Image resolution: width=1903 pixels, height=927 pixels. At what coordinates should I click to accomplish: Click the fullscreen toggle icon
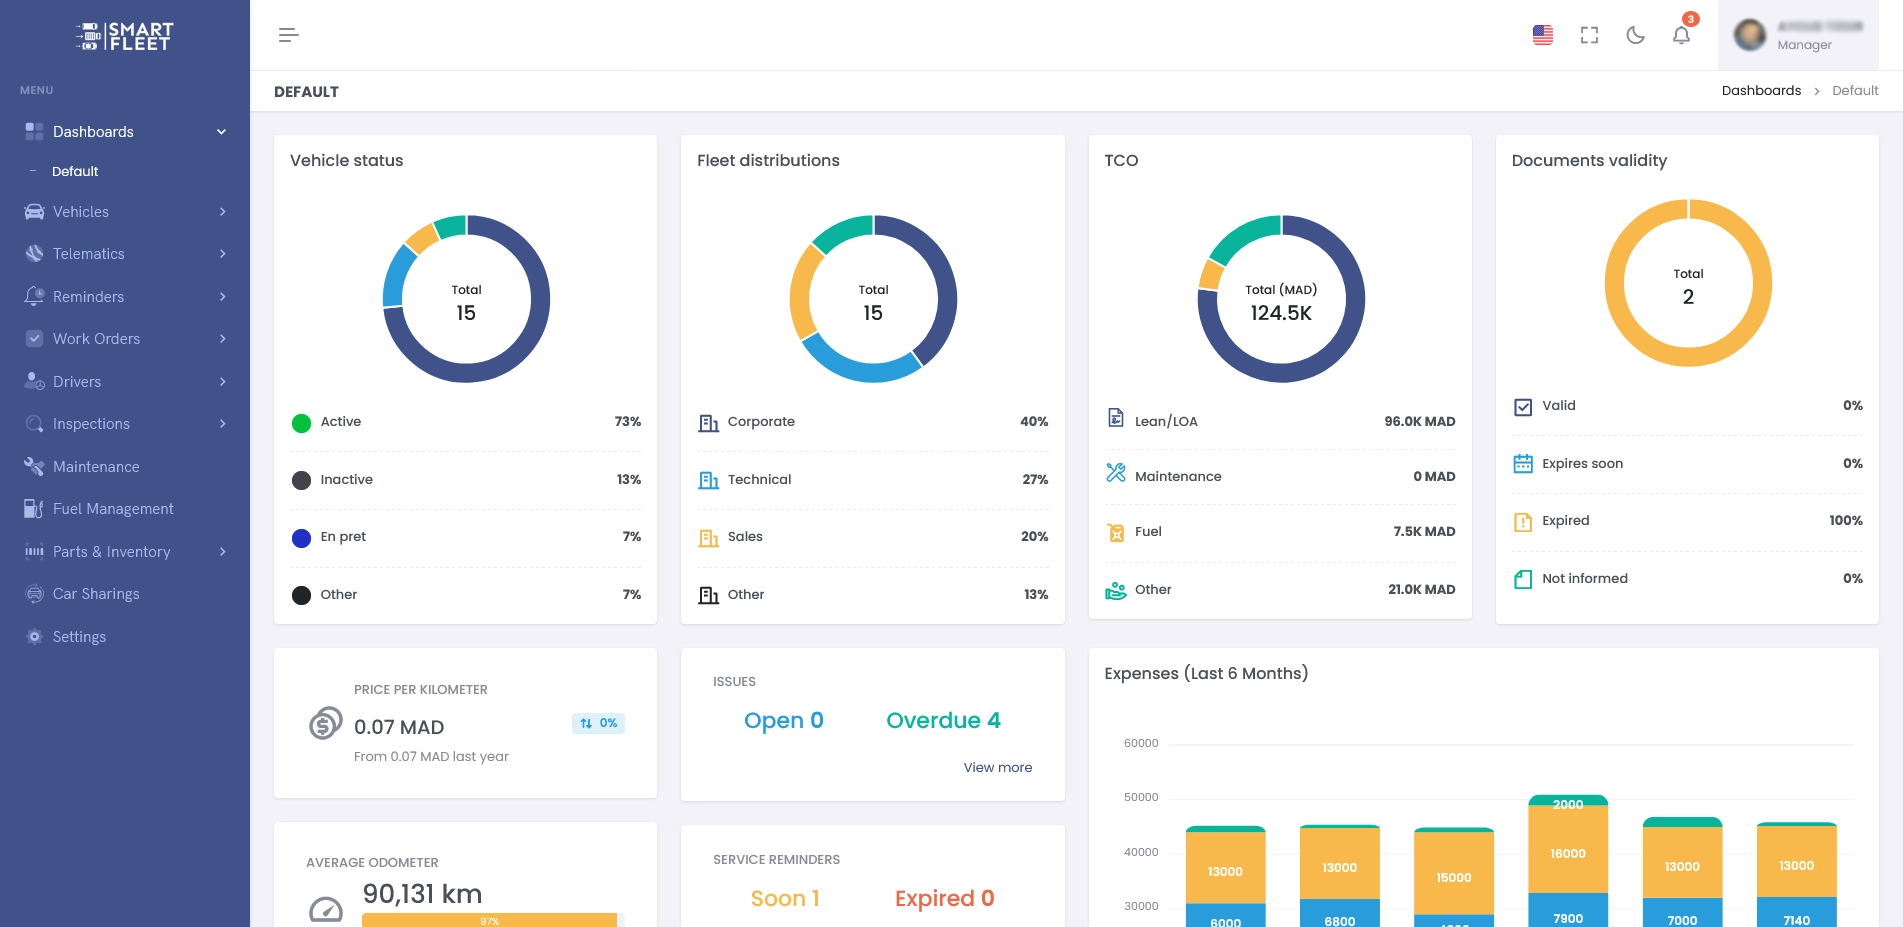1589,35
